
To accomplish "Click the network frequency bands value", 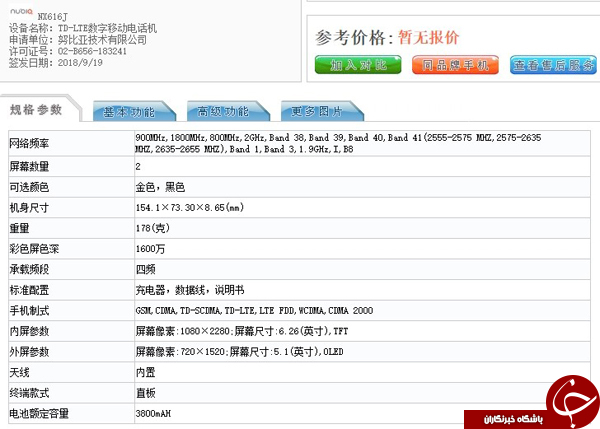I will (338, 144).
